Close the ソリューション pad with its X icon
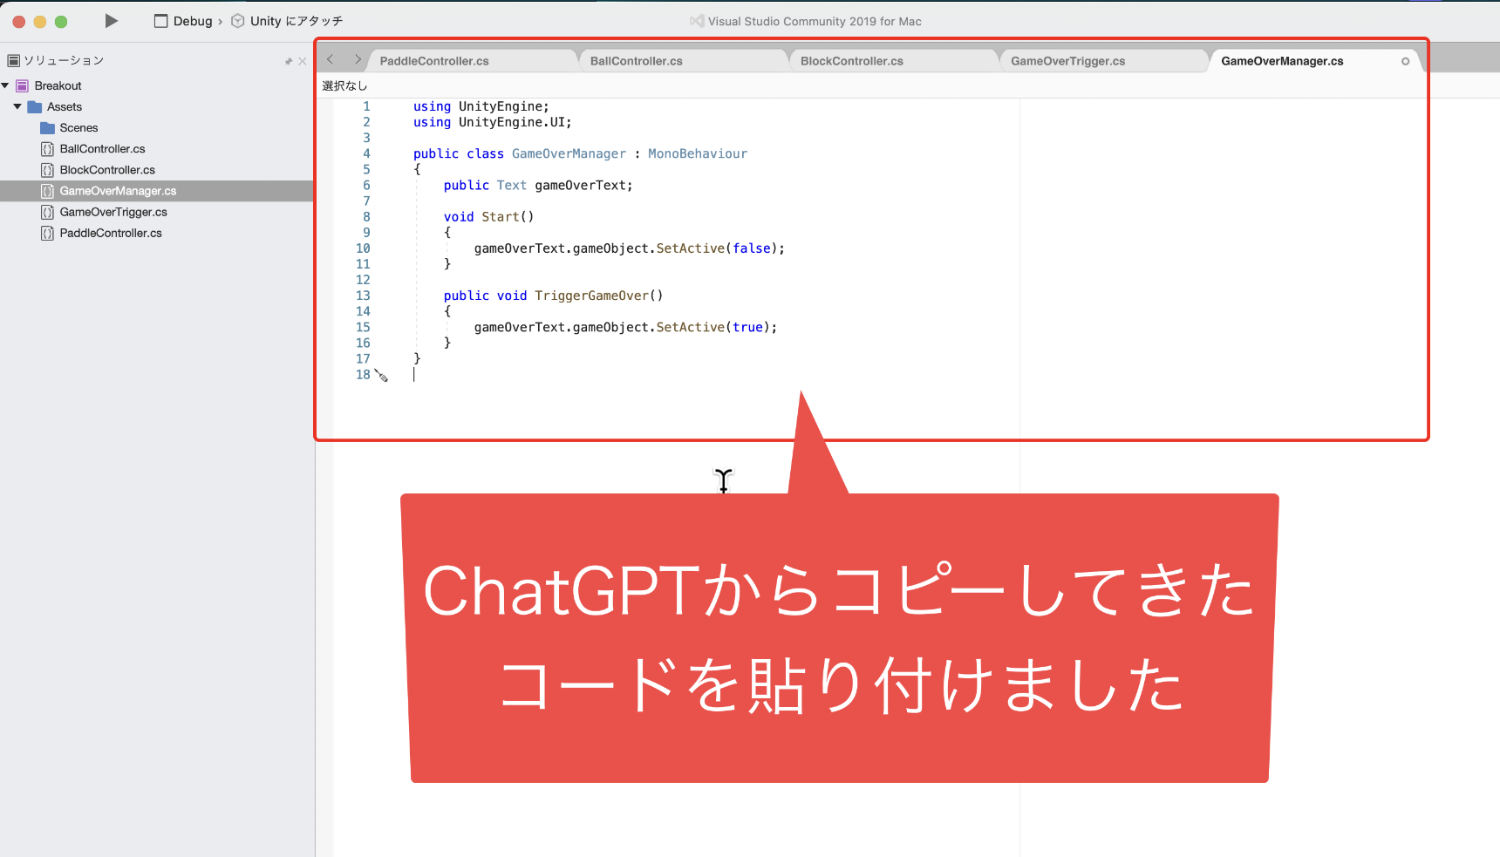1500x857 pixels. (x=302, y=61)
